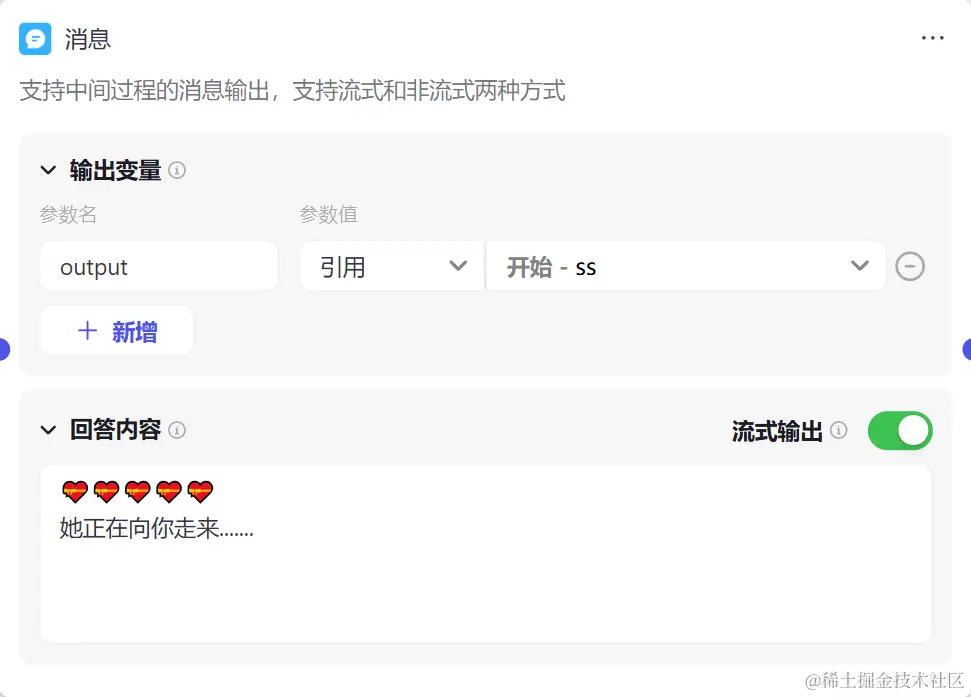This screenshot has width=971, height=697.
Task: Collapse the 输出变量 section
Action: pos(48,170)
